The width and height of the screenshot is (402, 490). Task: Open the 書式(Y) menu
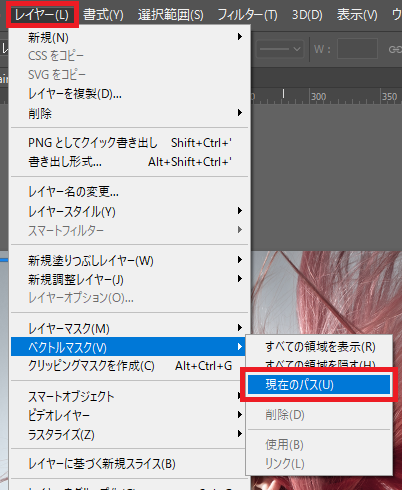103,15
